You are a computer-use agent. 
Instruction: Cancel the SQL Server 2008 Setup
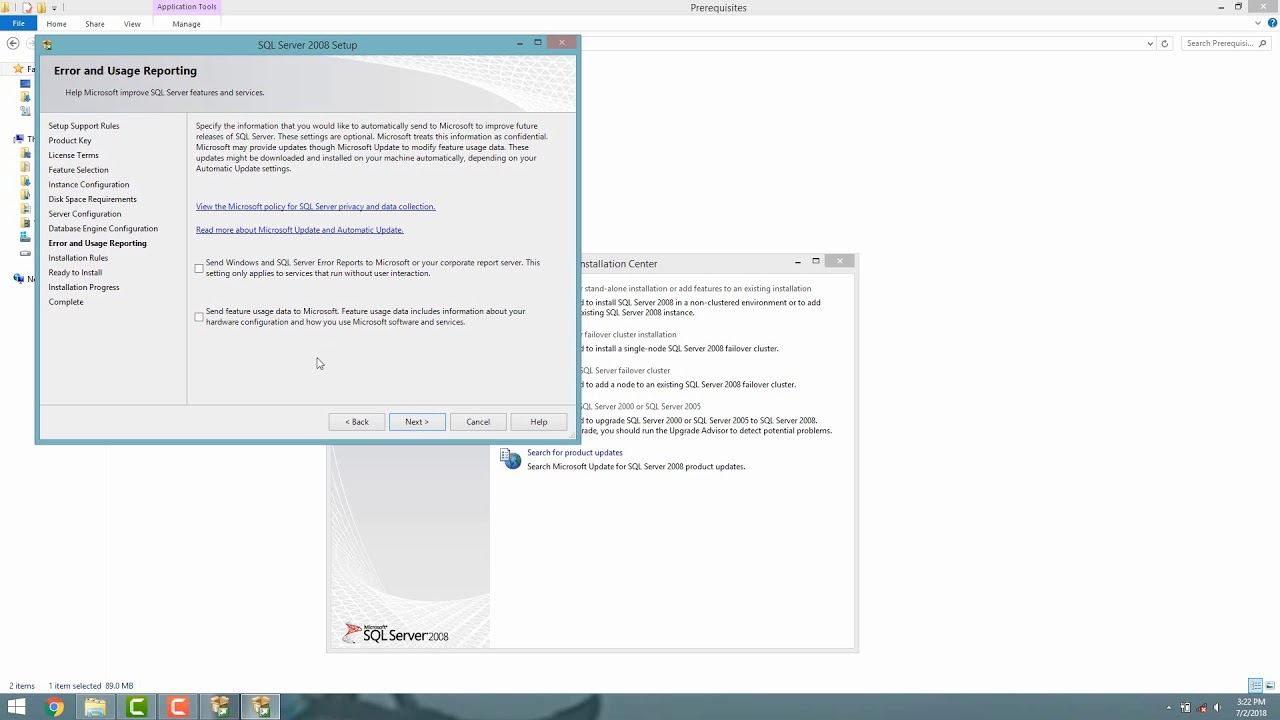[478, 422]
